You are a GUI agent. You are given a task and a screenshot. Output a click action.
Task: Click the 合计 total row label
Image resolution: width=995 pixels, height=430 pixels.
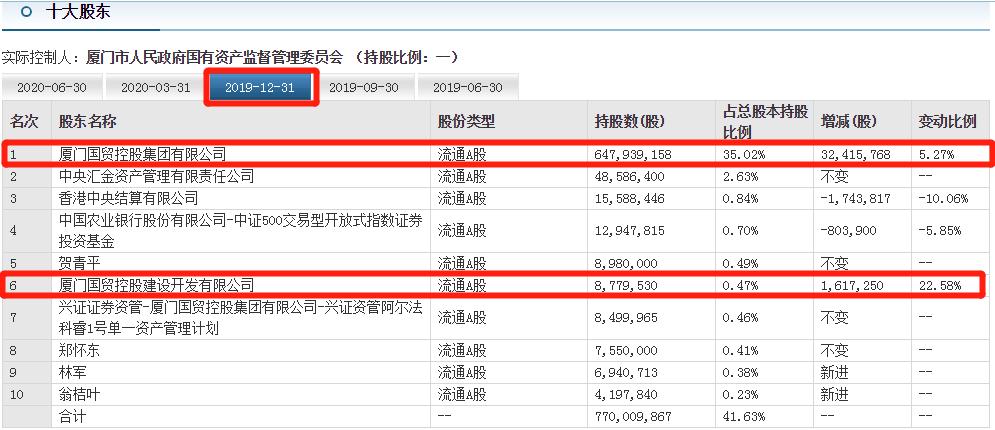pos(72,417)
